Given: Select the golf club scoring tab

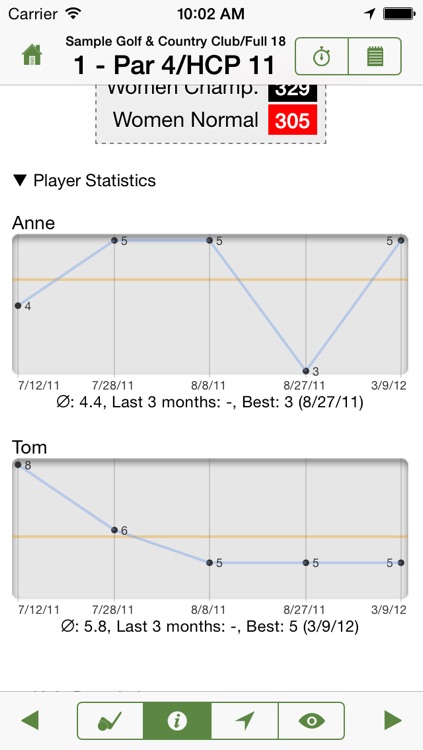Looking at the screenshot, I should point(110,720).
